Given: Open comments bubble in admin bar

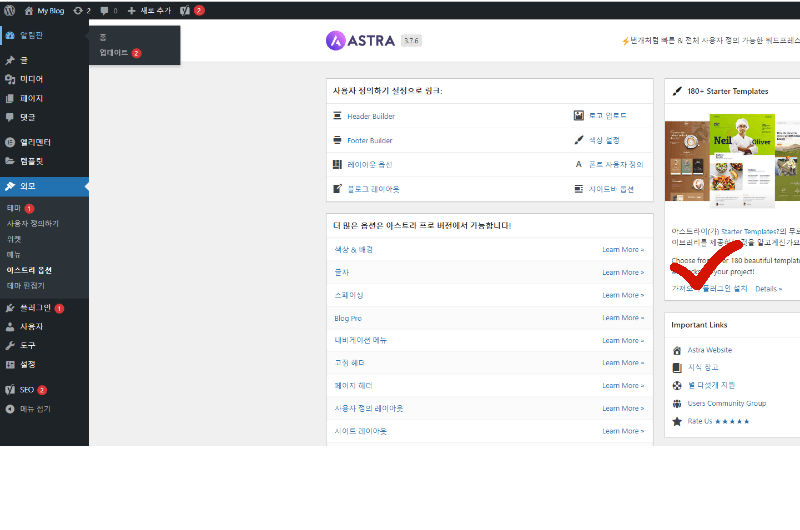Looking at the screenshot, I should [x=109, y=10].
